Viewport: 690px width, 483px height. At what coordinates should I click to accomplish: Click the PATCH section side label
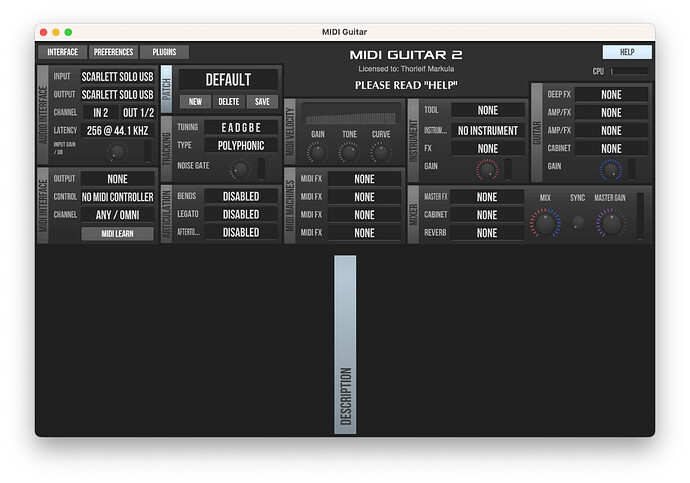(166, 89)
